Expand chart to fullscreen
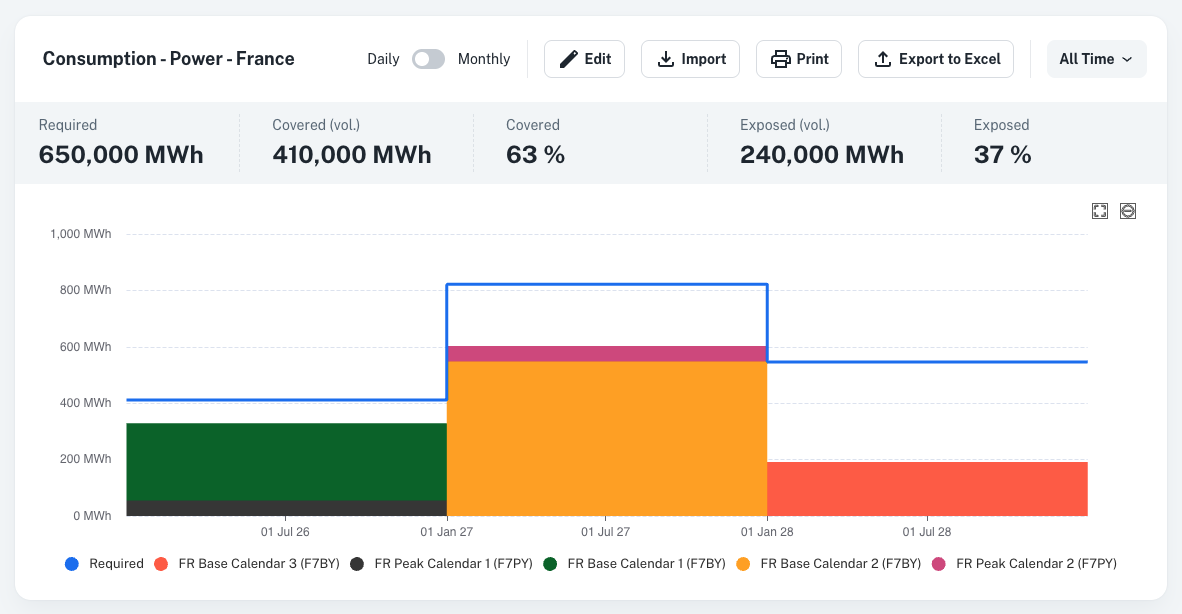 tap(1100, 211)
